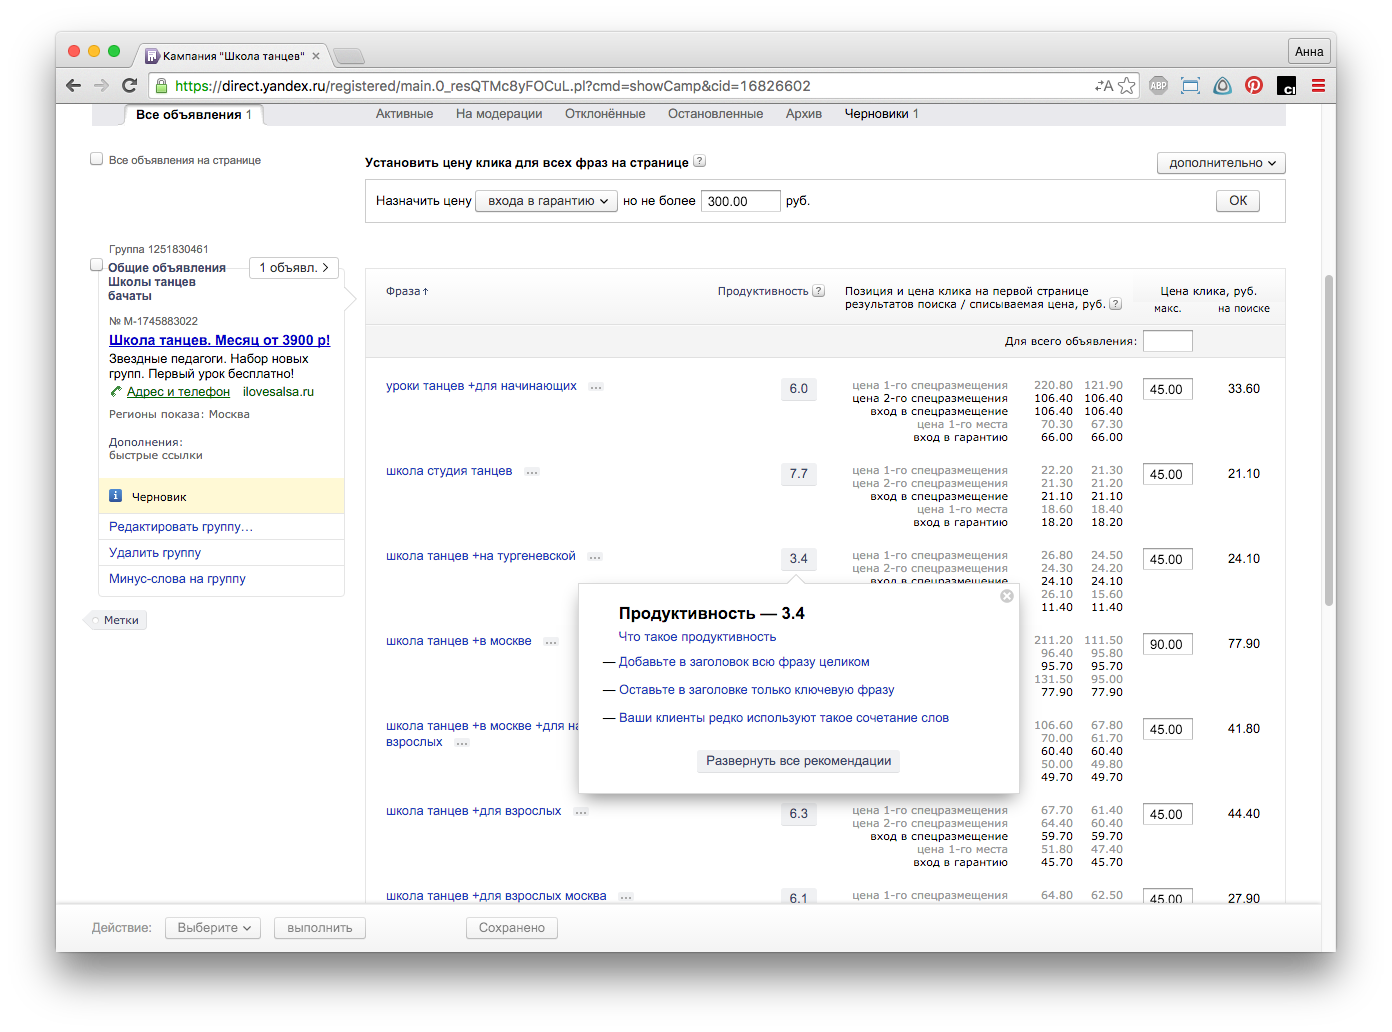Open the Chrome hamburger menu
Screen dimensions: 1392x1032
(x=1318, y=86)
